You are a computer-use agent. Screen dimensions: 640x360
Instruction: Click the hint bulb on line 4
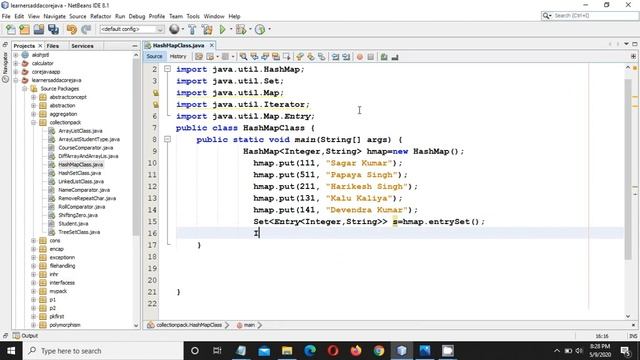click(156, 93)
